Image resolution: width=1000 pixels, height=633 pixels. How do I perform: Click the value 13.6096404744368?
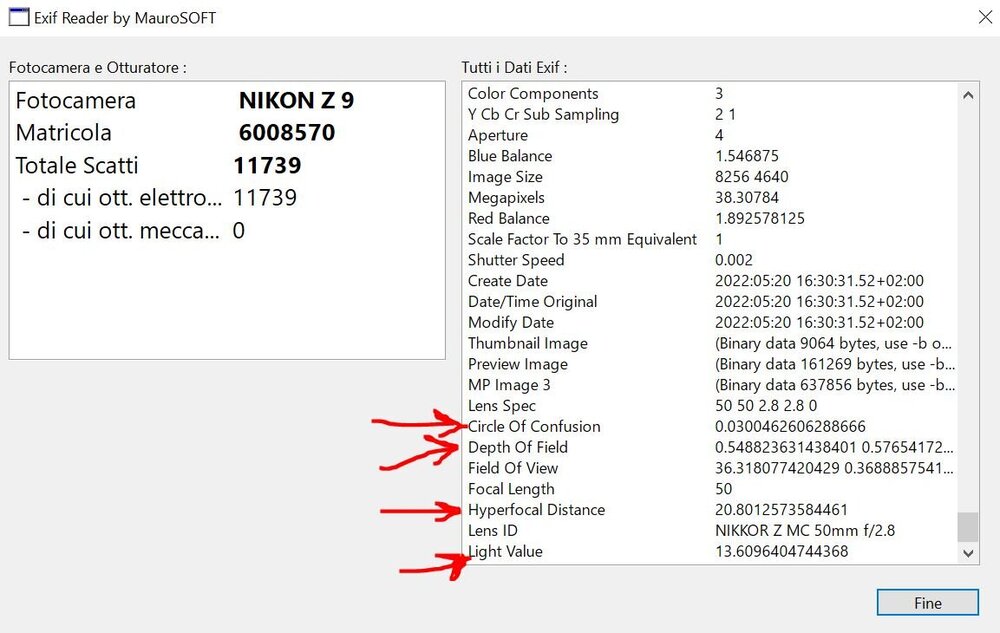click(781, 551)
